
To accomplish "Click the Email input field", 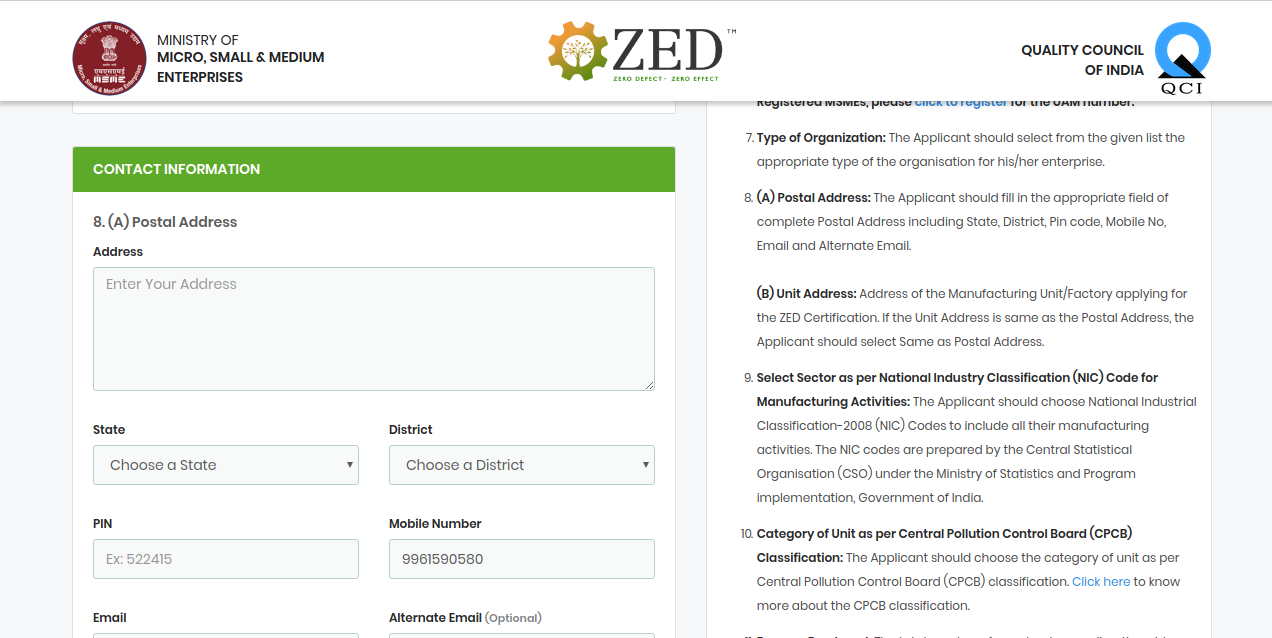I will coord(225,635).
